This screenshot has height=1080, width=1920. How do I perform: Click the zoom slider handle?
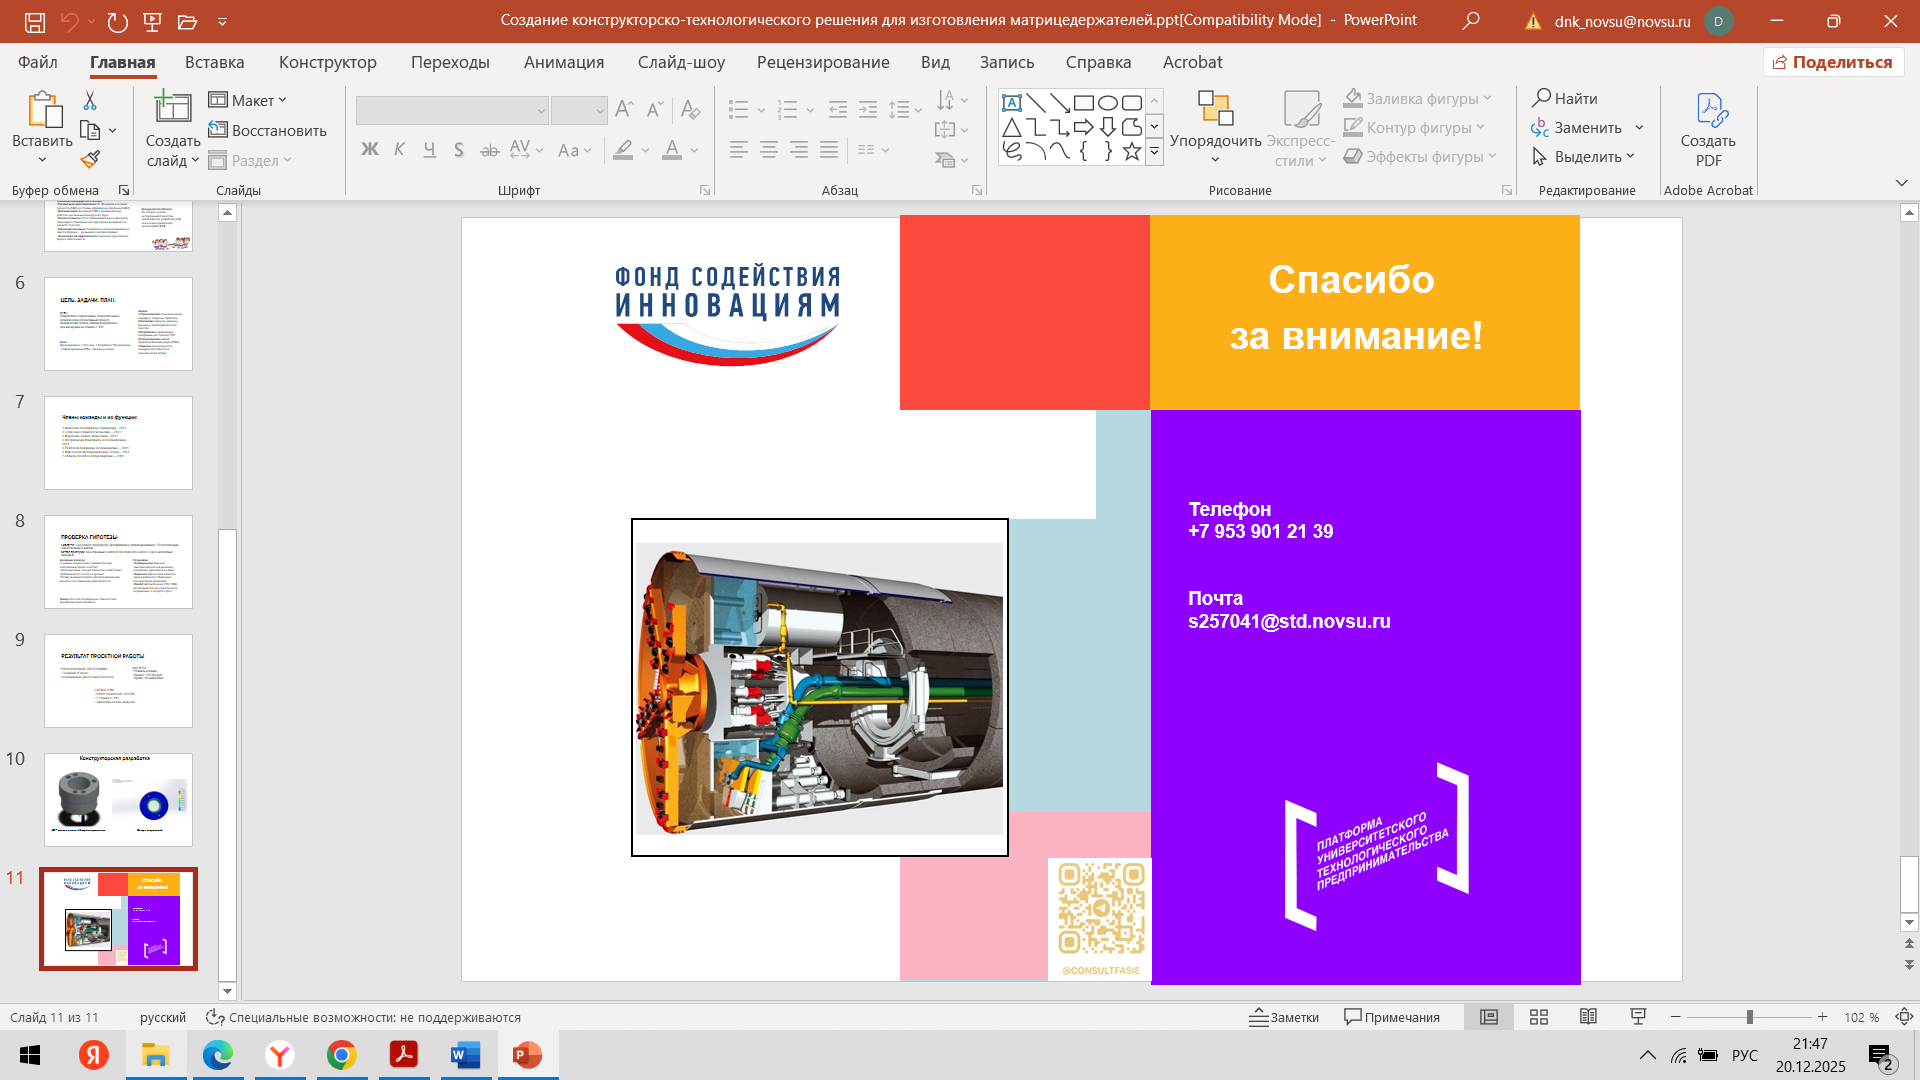pyautogui.click(x=1749, y=1017)
